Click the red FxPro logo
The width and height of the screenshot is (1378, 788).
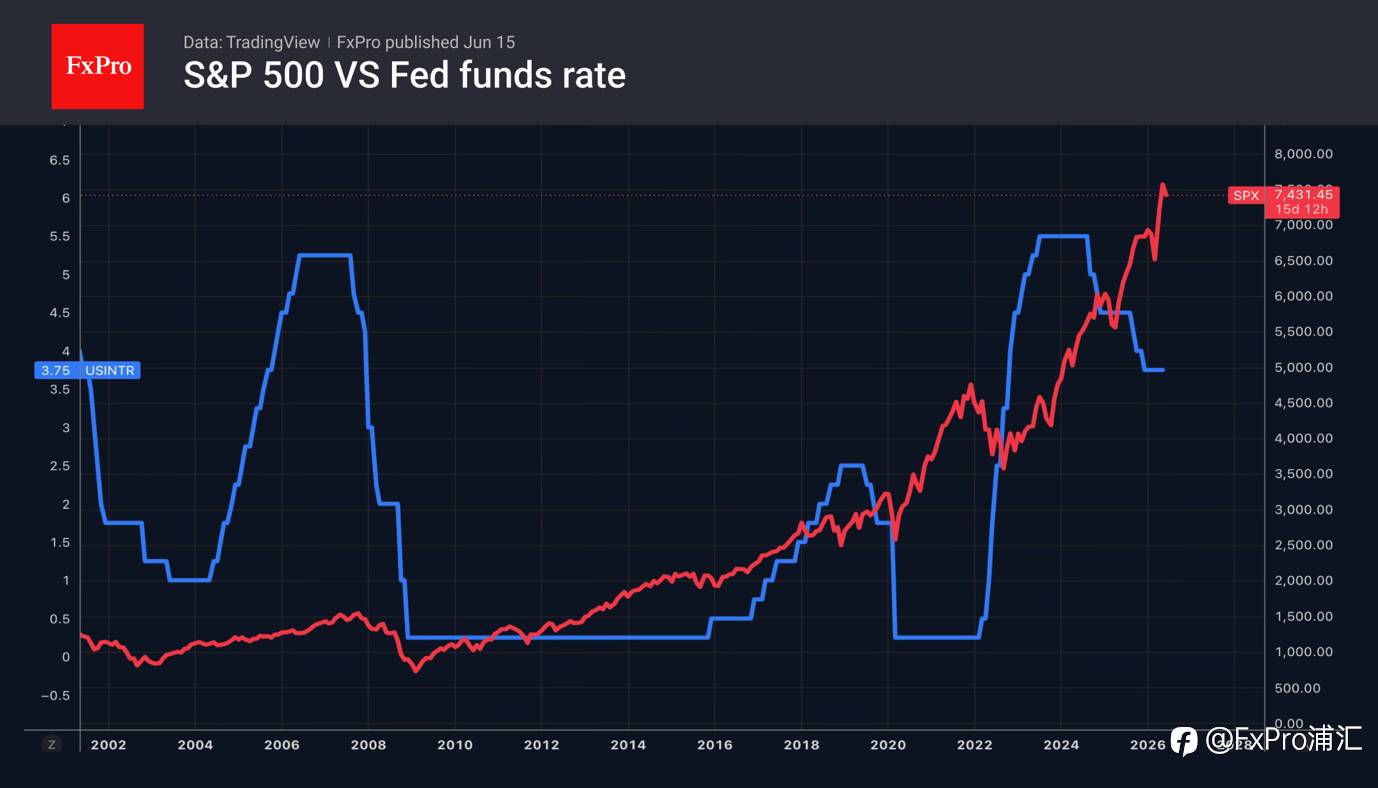coord(97,66)
